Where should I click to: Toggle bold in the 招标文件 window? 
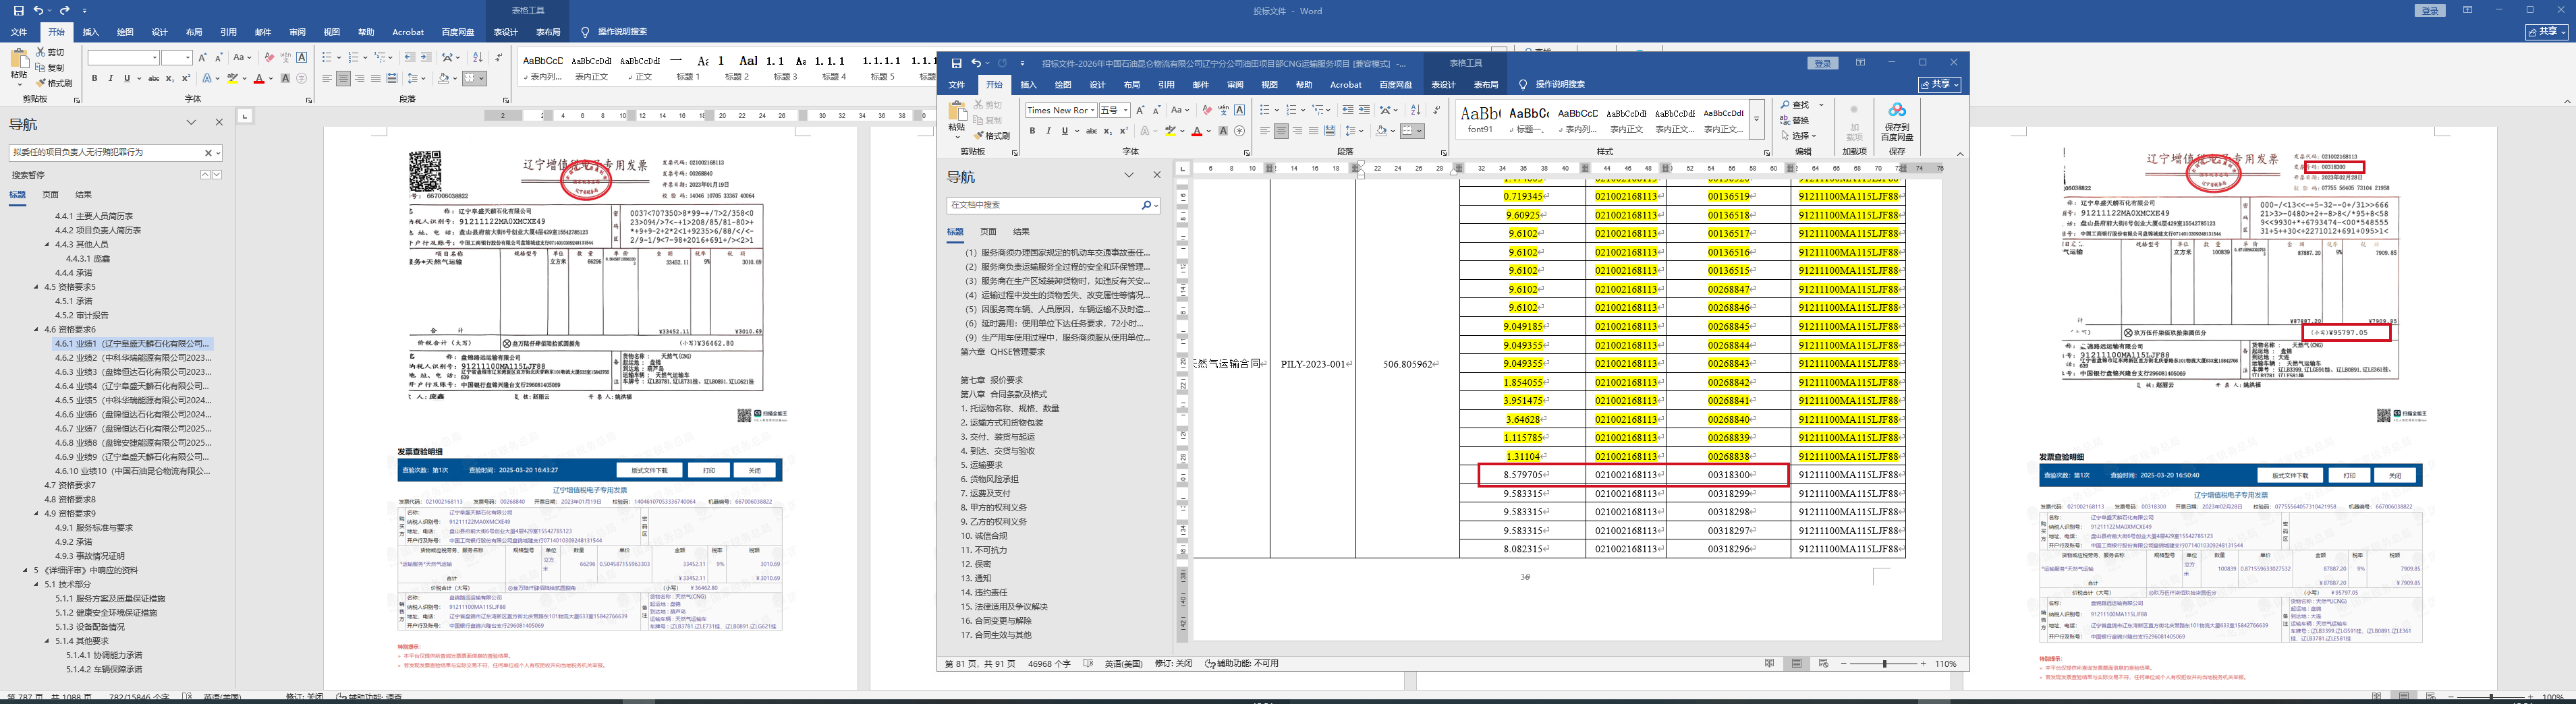pyautogui.click(x=1033, y=131)
